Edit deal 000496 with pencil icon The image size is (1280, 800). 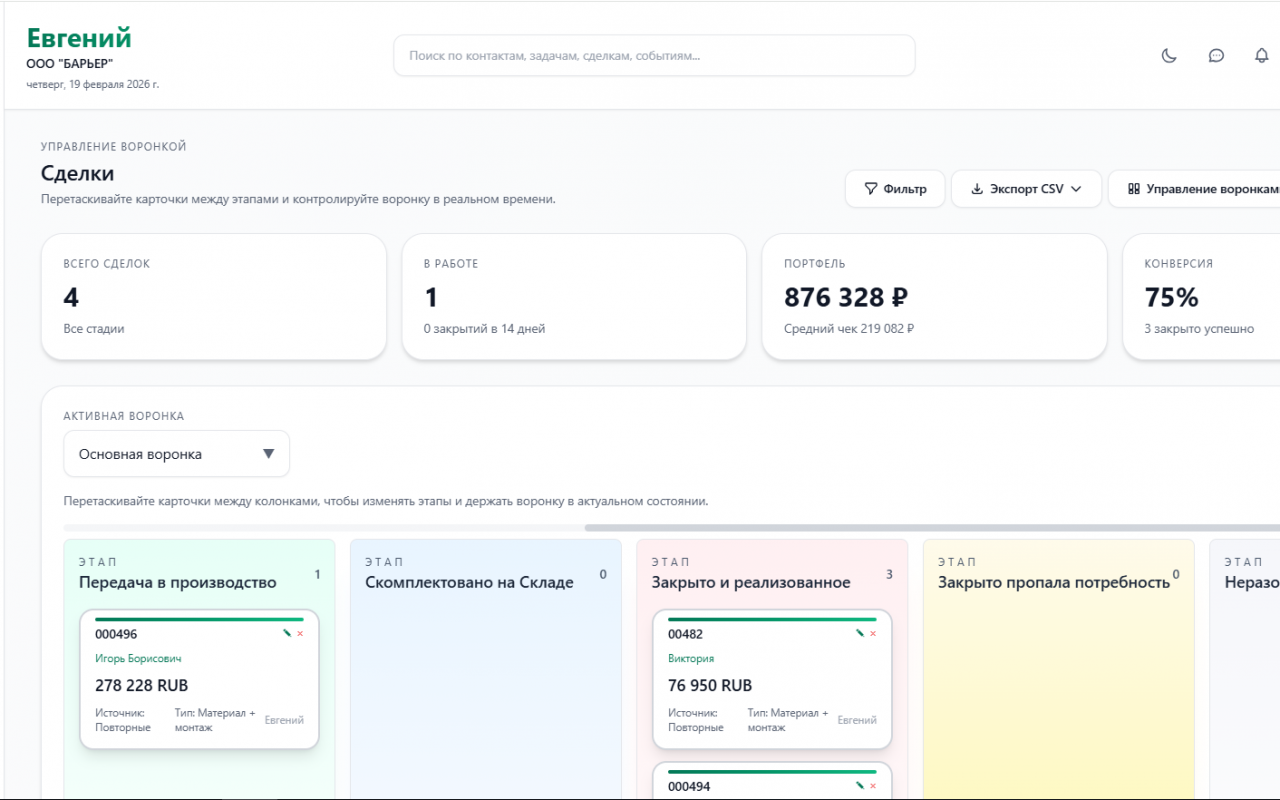click(287, 634)
